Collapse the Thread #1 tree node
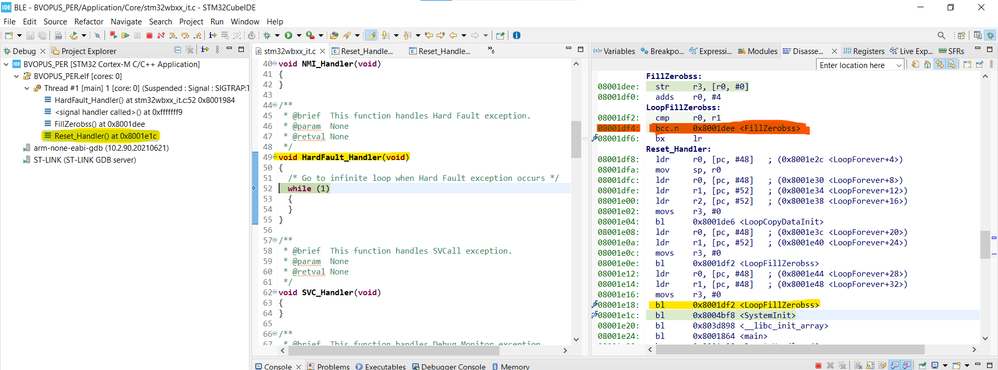This screenshot has height=370, width=998. tap(26, 88)
